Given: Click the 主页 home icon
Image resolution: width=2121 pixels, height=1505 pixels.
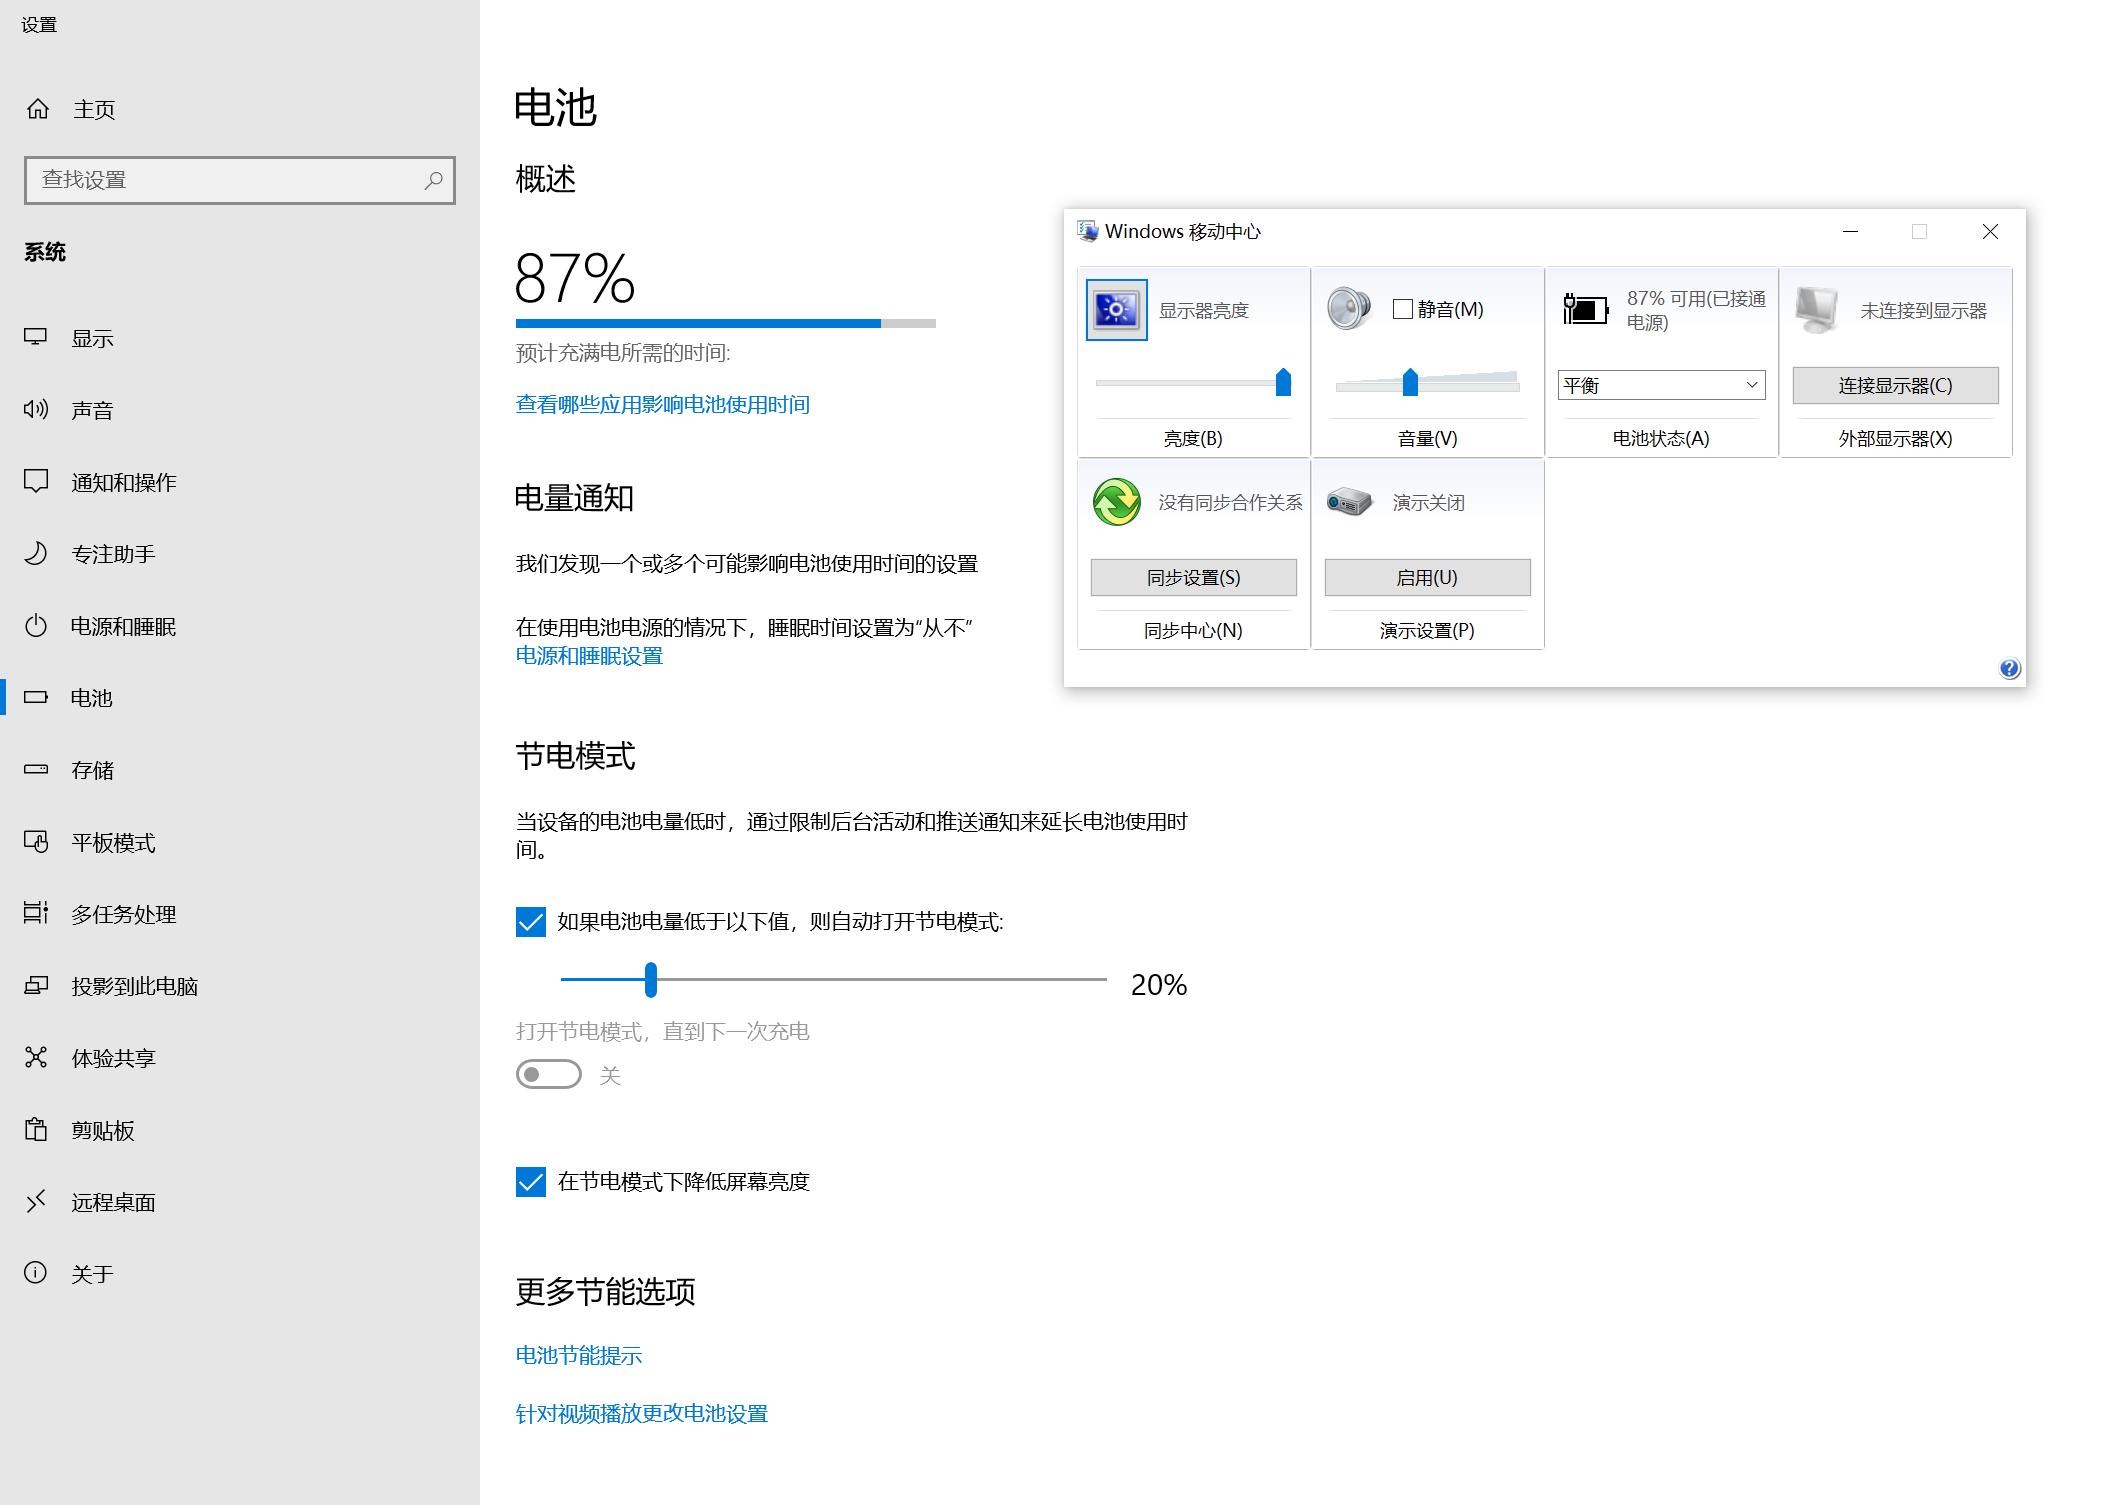Looking at the screenshot, I should (x=38, y=109).
